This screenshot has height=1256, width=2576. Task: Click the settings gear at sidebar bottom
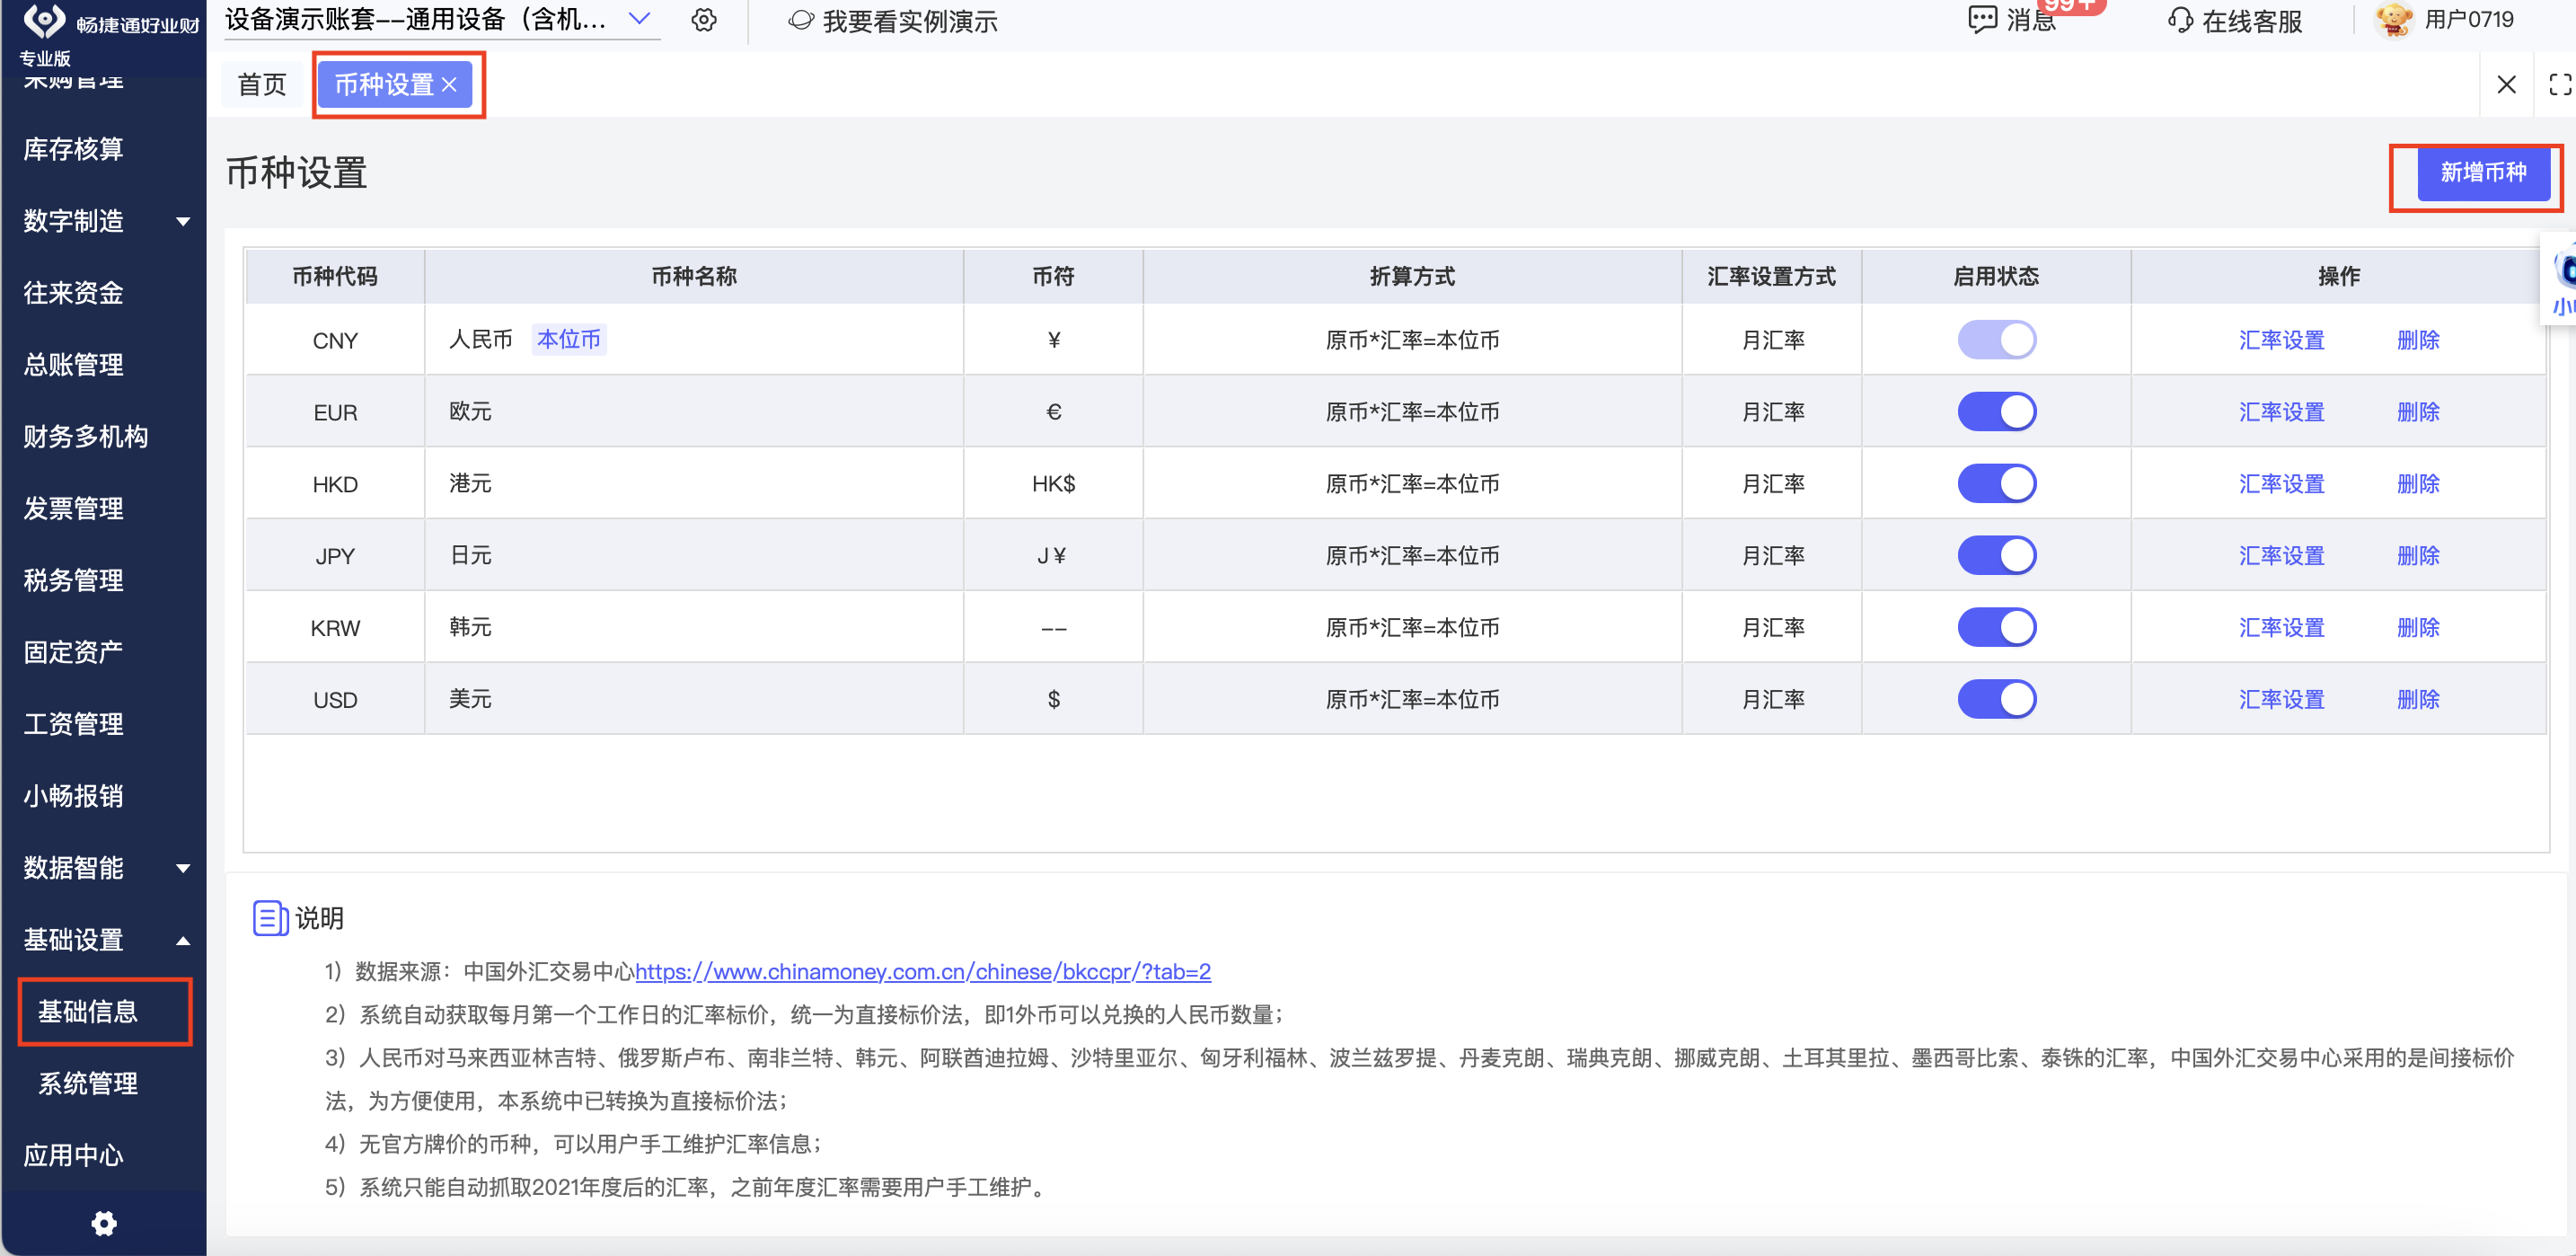point(104,1223)
